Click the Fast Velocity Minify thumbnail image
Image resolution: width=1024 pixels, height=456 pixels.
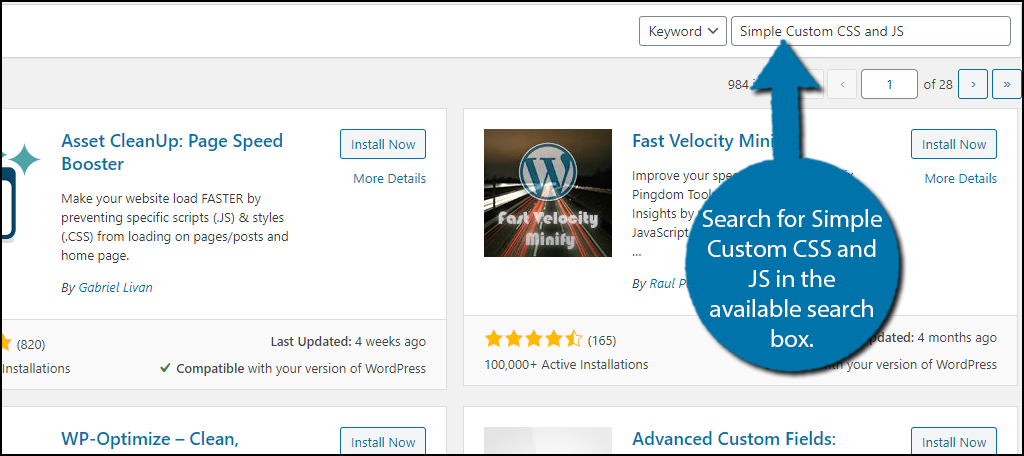click(548, 193)
